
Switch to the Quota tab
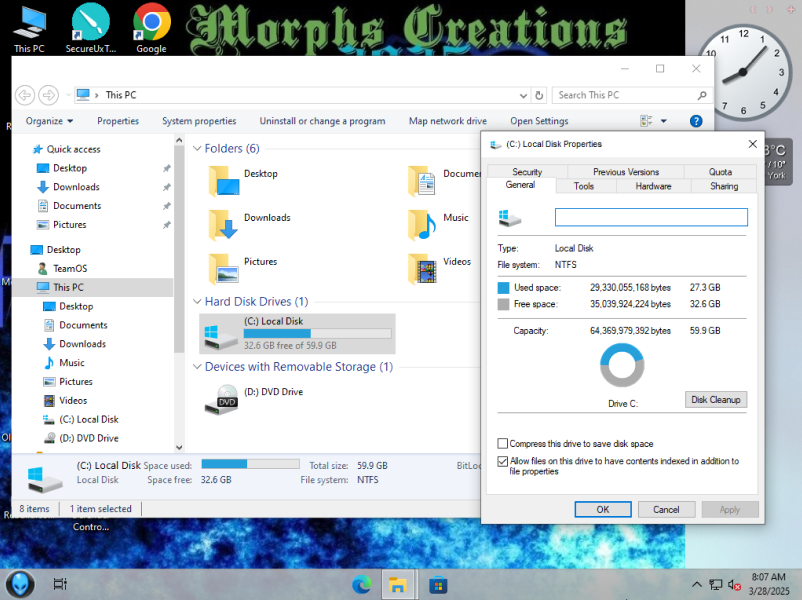(x=720, y=172)
